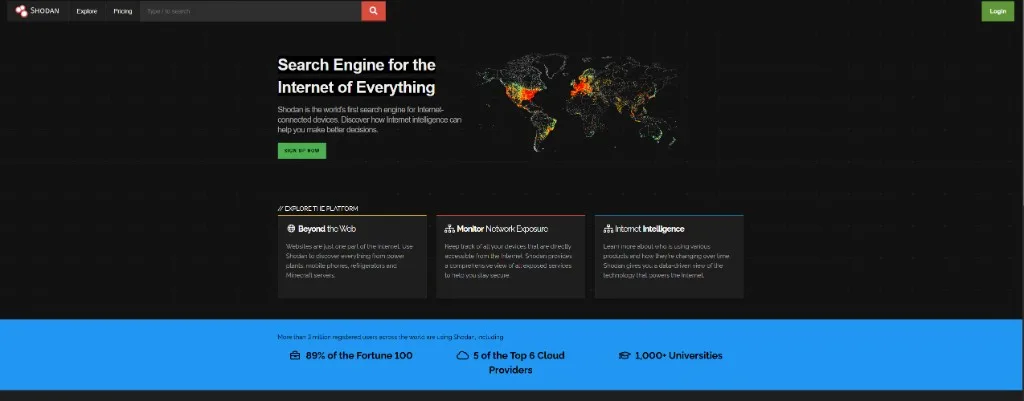Click the Shodan logo in the navbar
Screen dimensions: 1024x401
point(37,11)
